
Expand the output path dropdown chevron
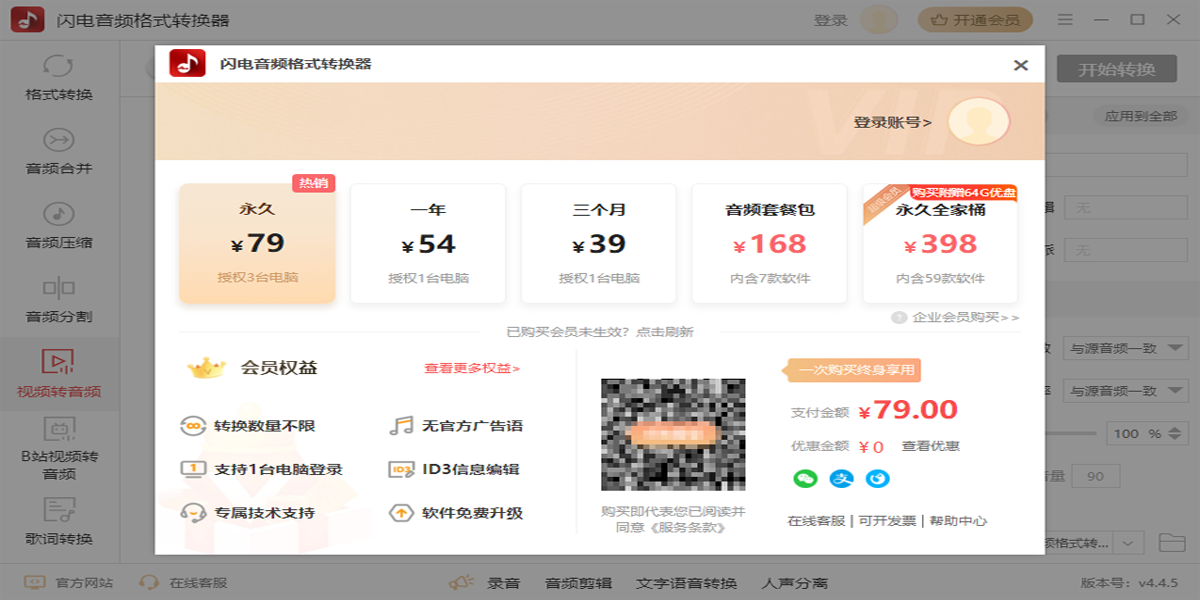[x=1129, y=543]
